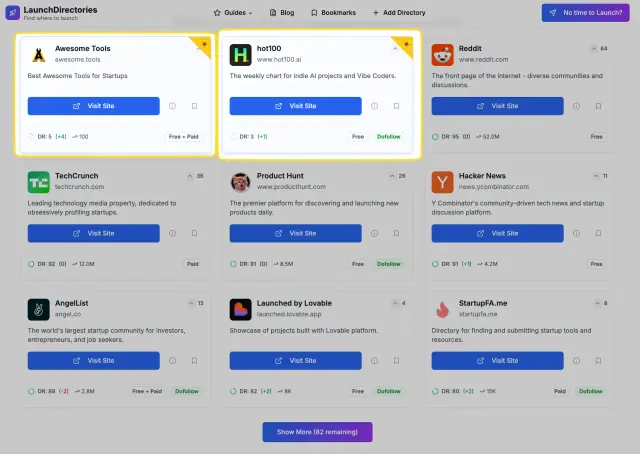Click the LaunchDirectories rocket logo icon
The height and width of the screenshot is (454, 640).
tap(13, 13)
